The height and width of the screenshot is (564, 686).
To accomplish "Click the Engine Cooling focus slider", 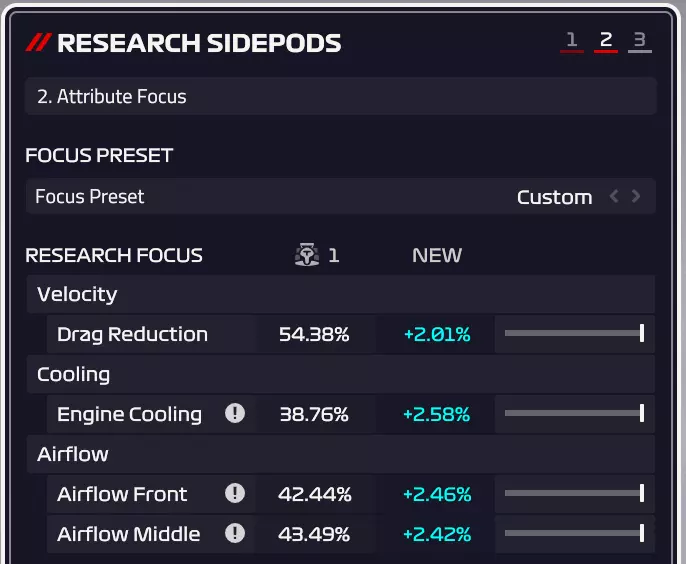I will (x=574, y=414).
